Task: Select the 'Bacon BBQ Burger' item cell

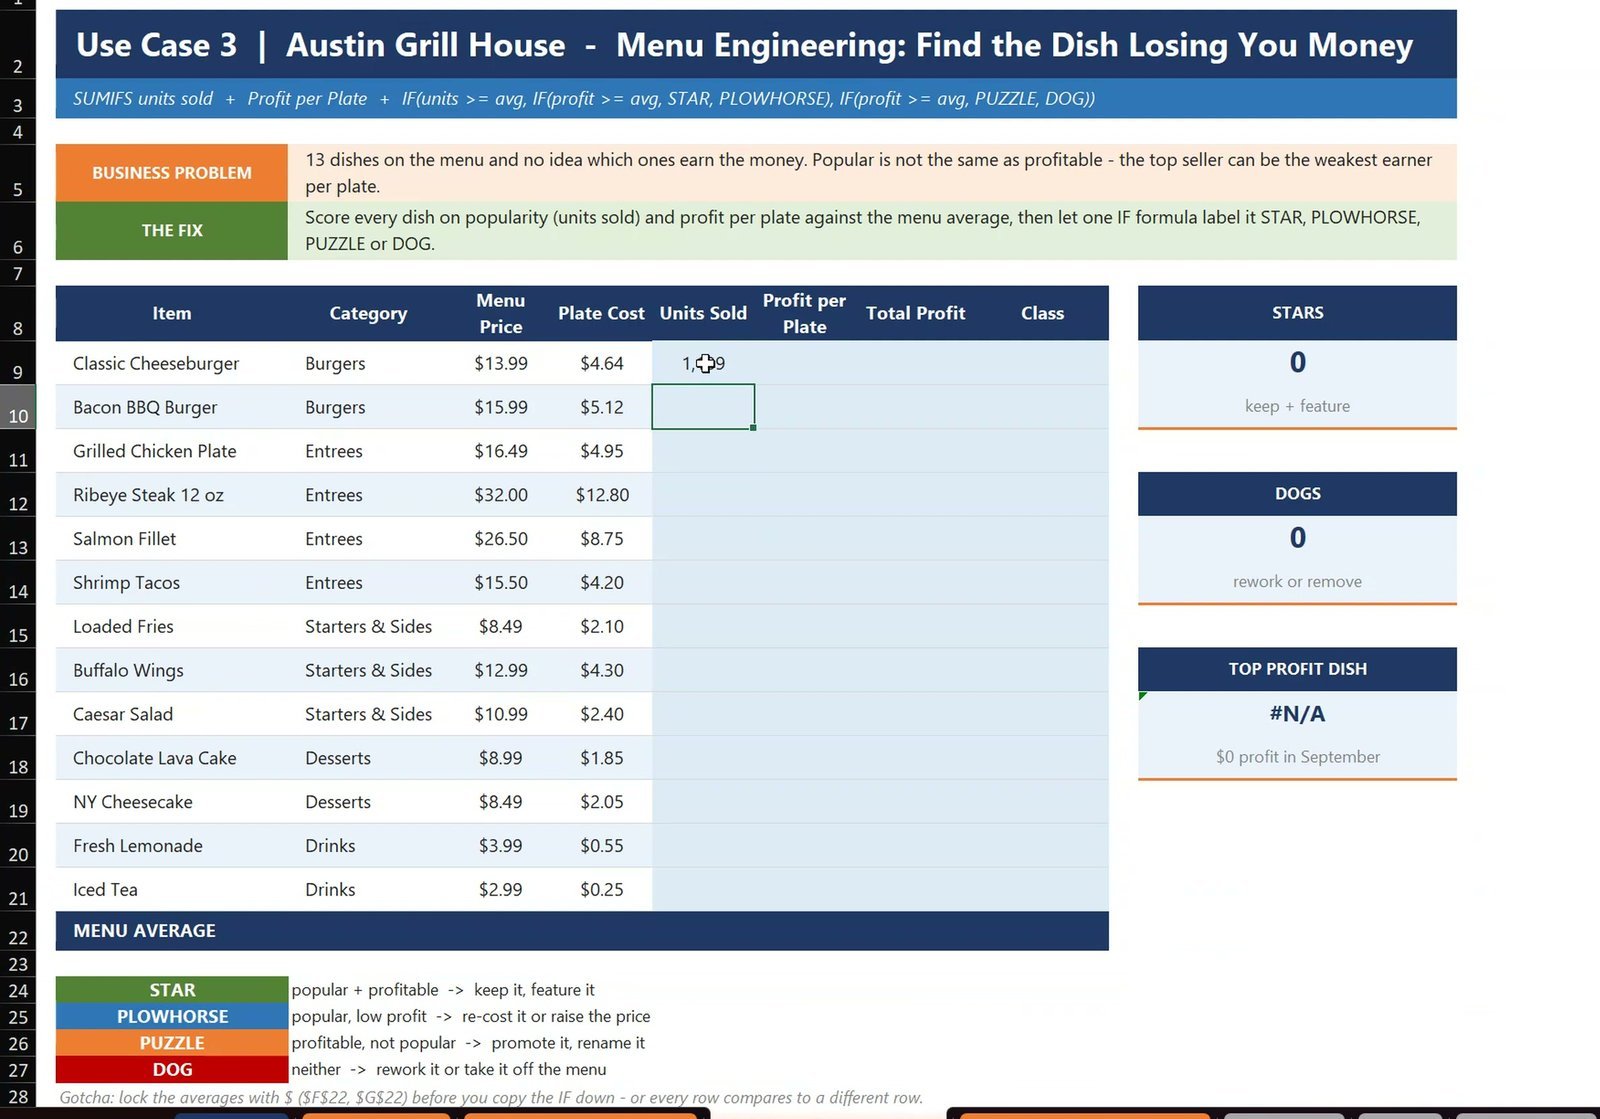Action: click(172, 407)
